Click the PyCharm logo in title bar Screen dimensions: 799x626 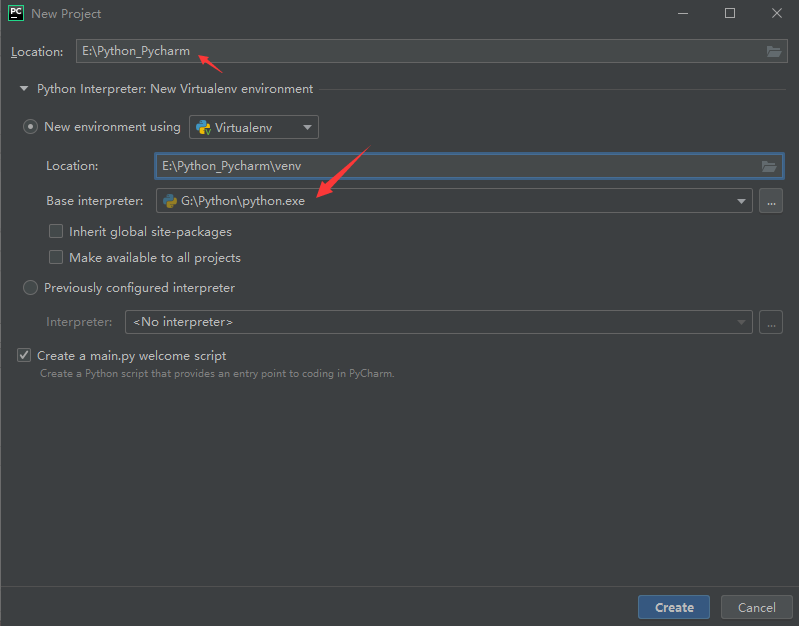[16, 13]
